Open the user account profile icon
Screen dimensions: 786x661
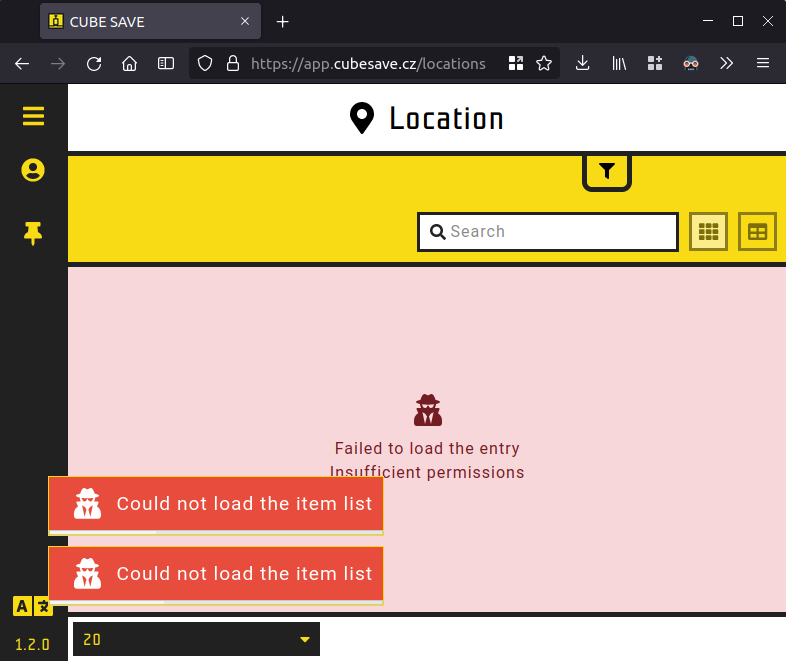[33, 171]
